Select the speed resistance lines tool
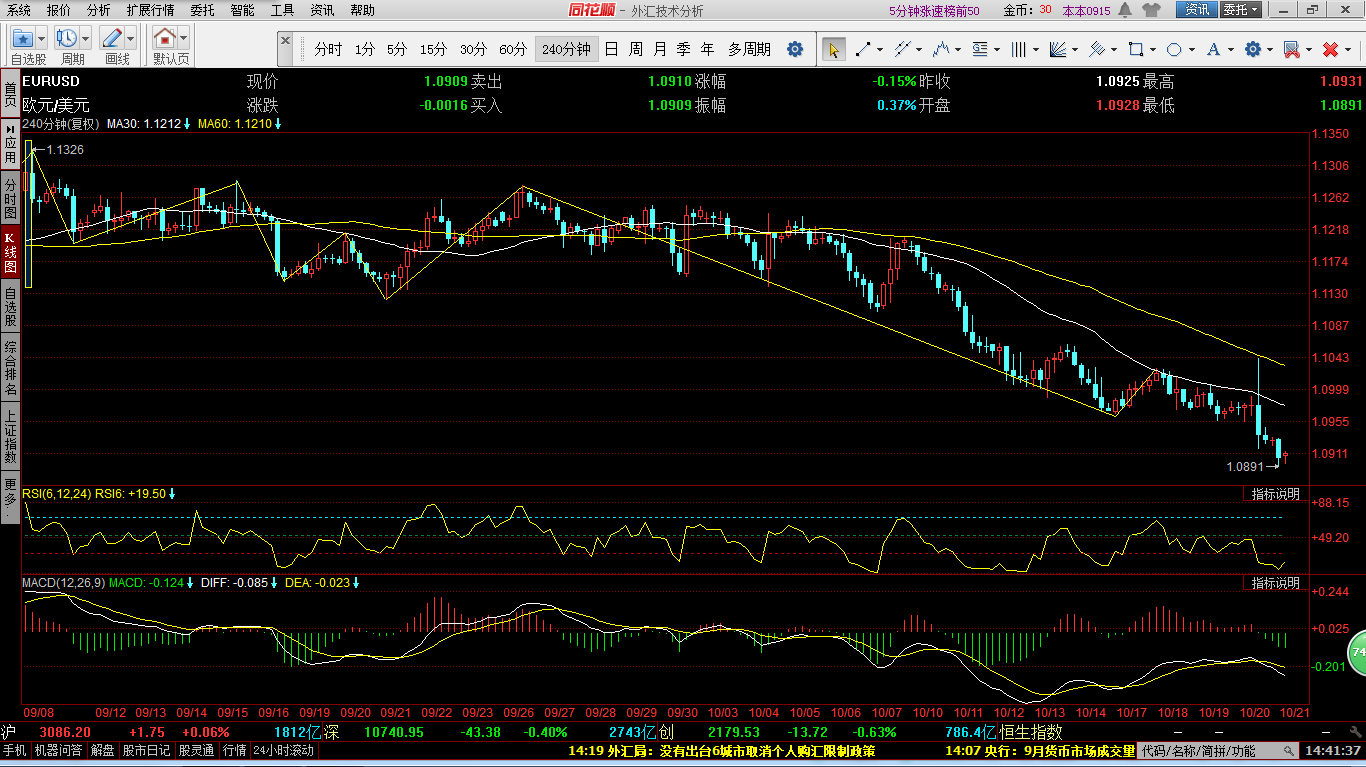Image resolution: width=1366 pixels, height=767 pixels. (1096, 49)
